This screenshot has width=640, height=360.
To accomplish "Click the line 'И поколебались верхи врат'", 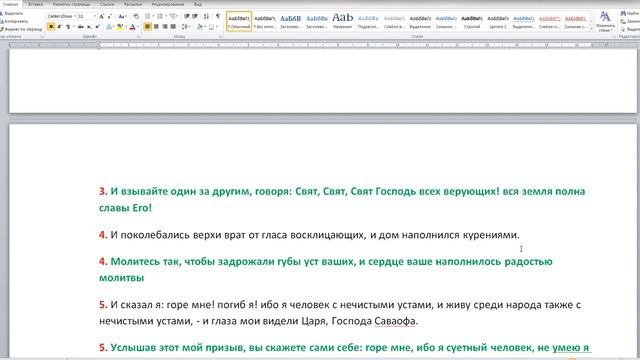I will point(309,235).
